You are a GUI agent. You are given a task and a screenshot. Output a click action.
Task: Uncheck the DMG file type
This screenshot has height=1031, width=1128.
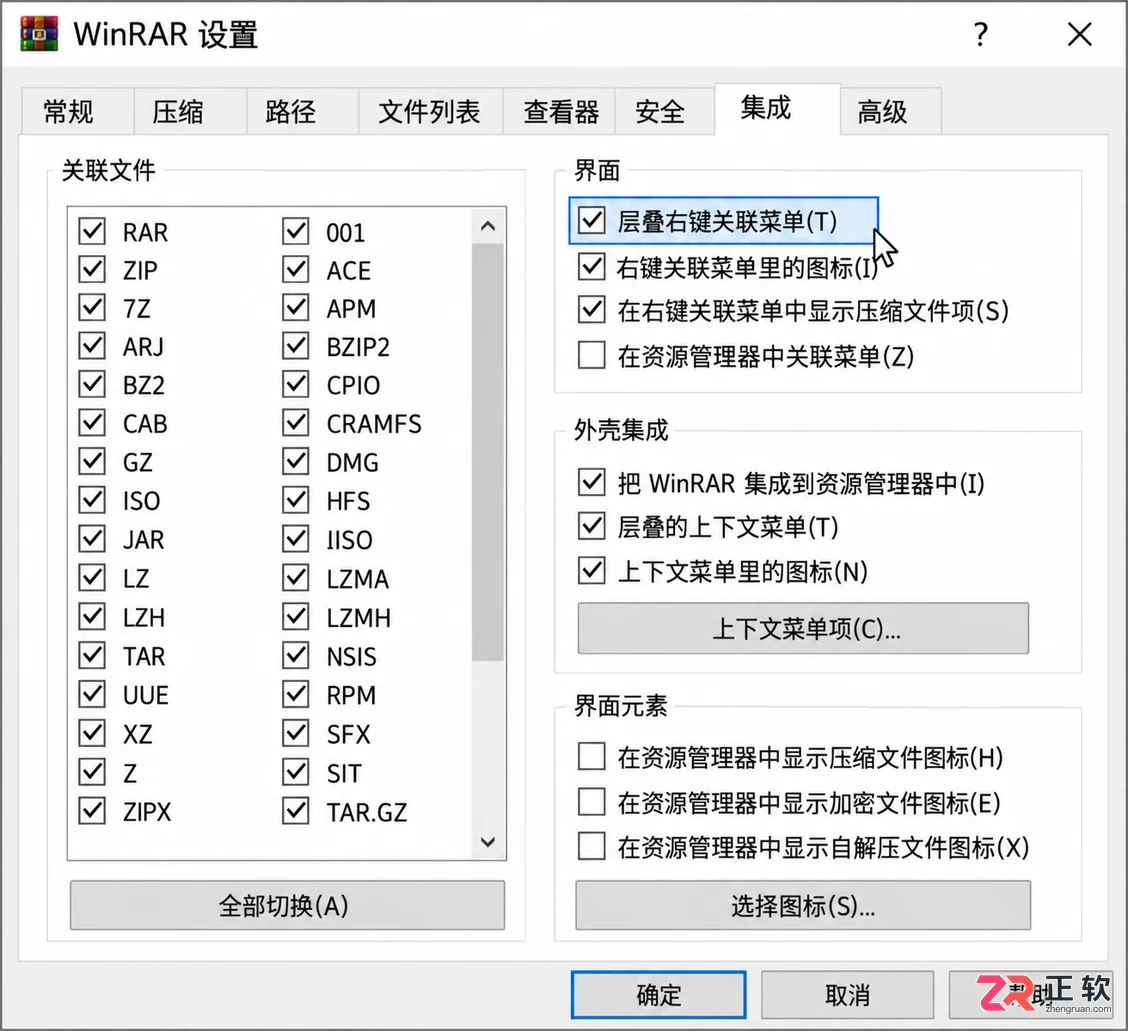click(296, 462)
